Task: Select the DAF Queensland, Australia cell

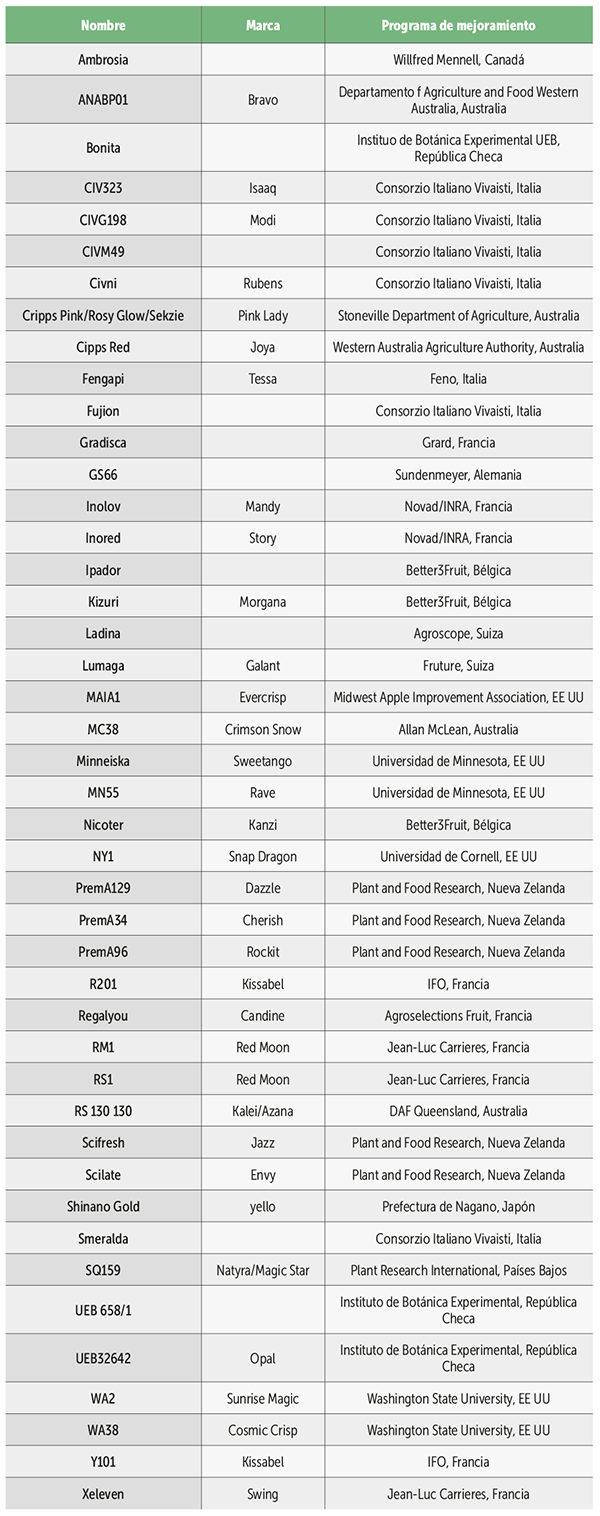Action: click(458, 1111)
